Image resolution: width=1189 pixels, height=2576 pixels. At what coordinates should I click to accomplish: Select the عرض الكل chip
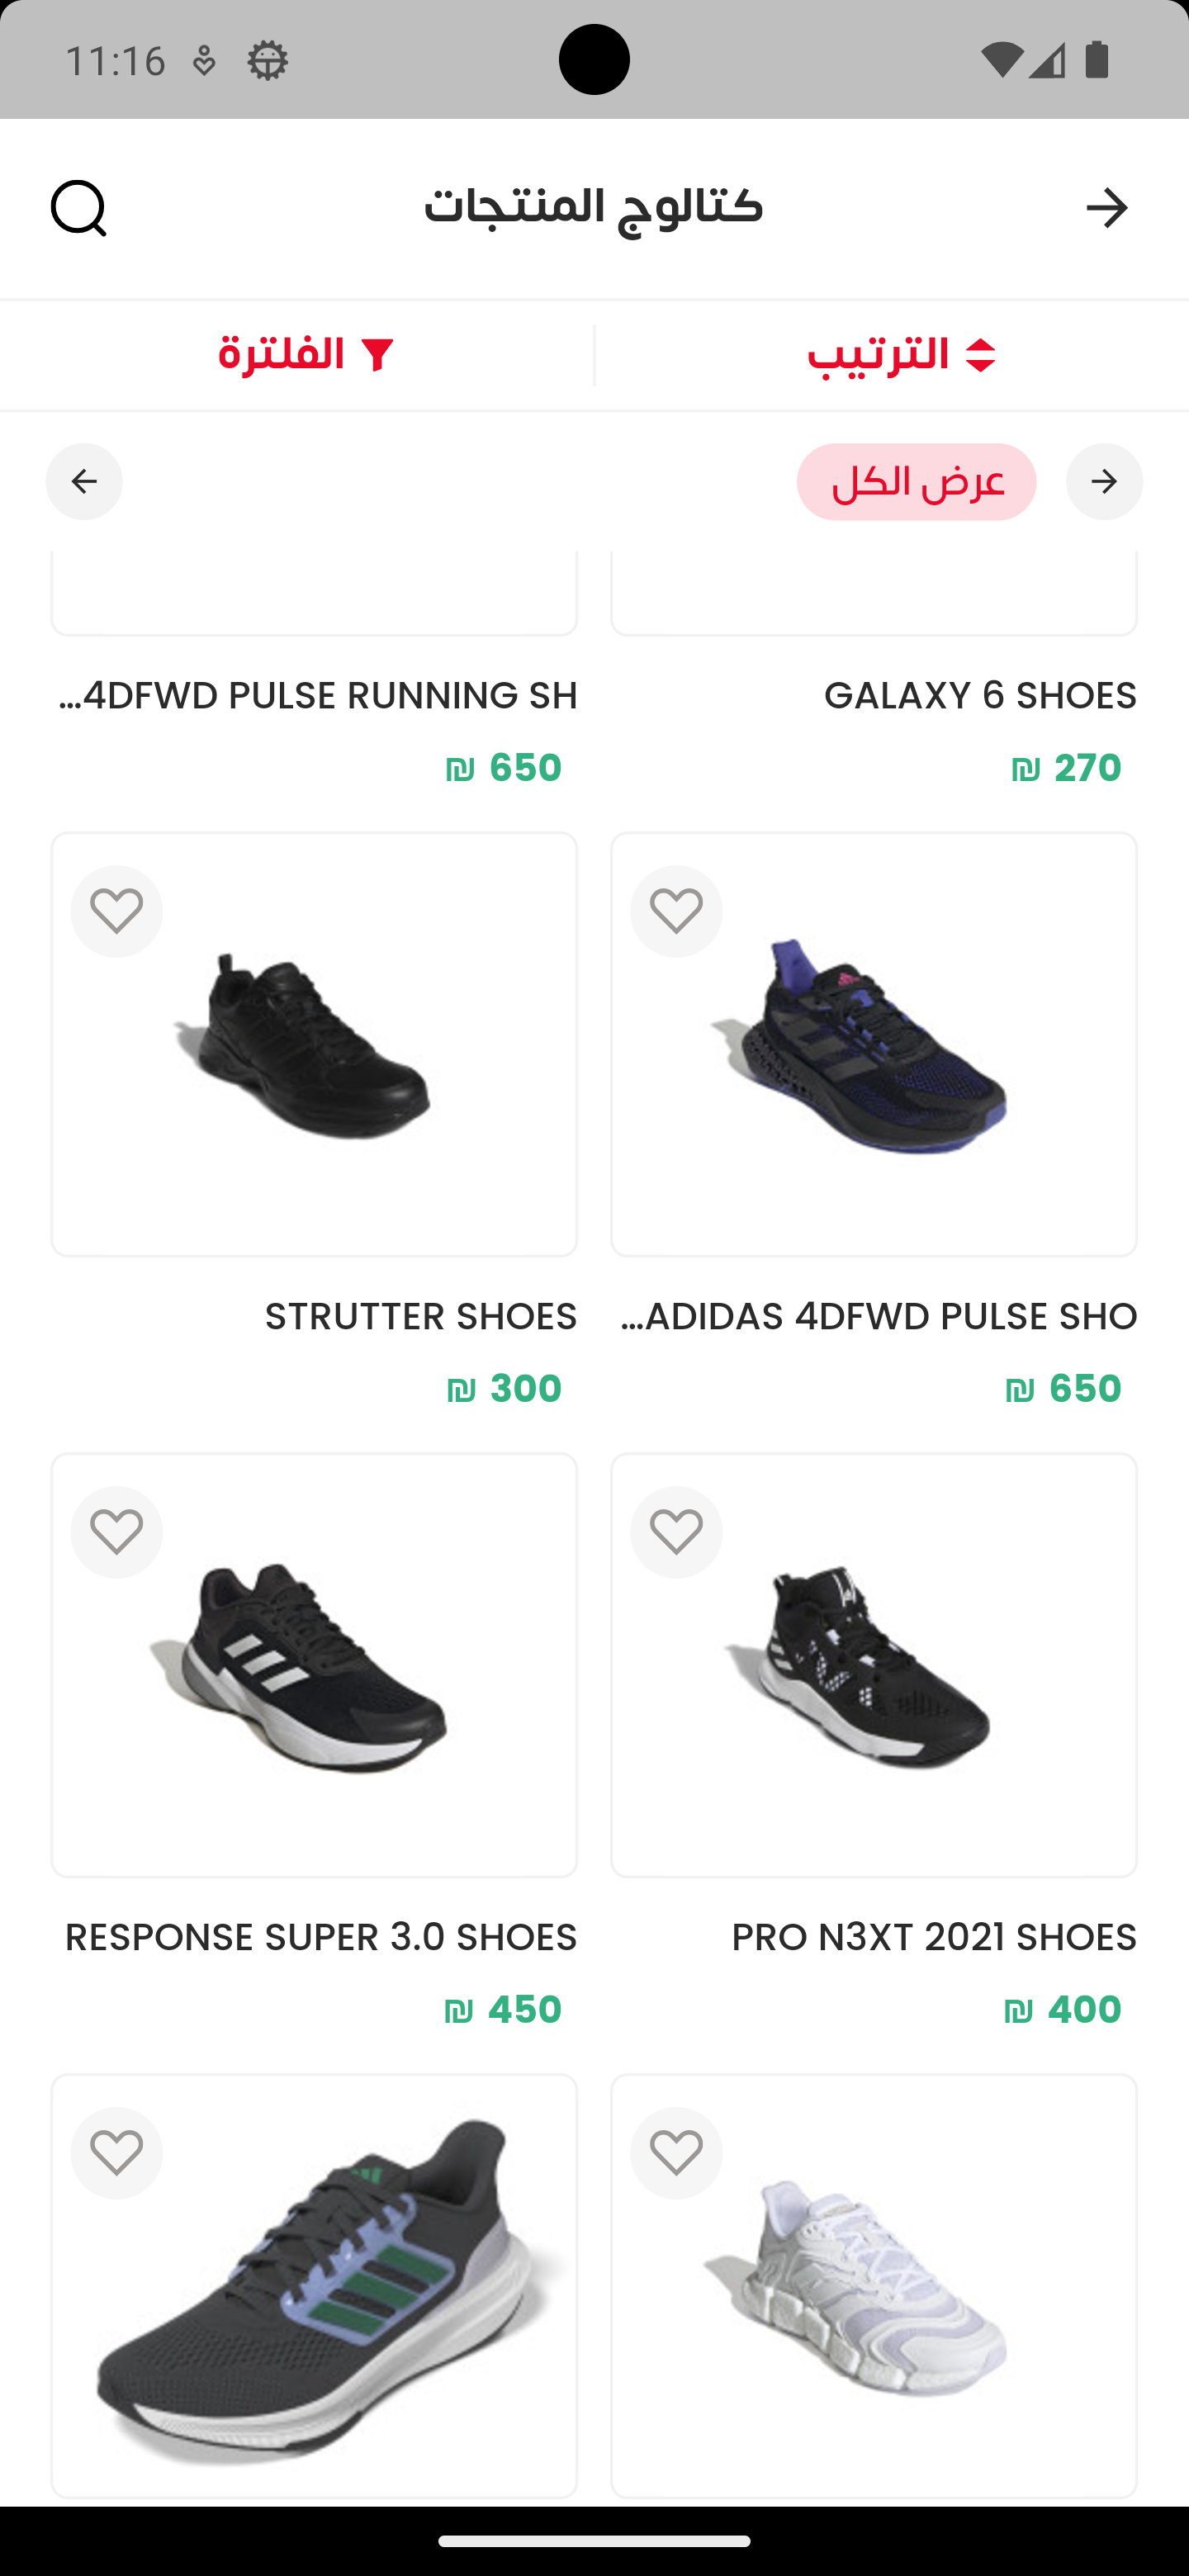pyautogui.click(x=916, y=482)
